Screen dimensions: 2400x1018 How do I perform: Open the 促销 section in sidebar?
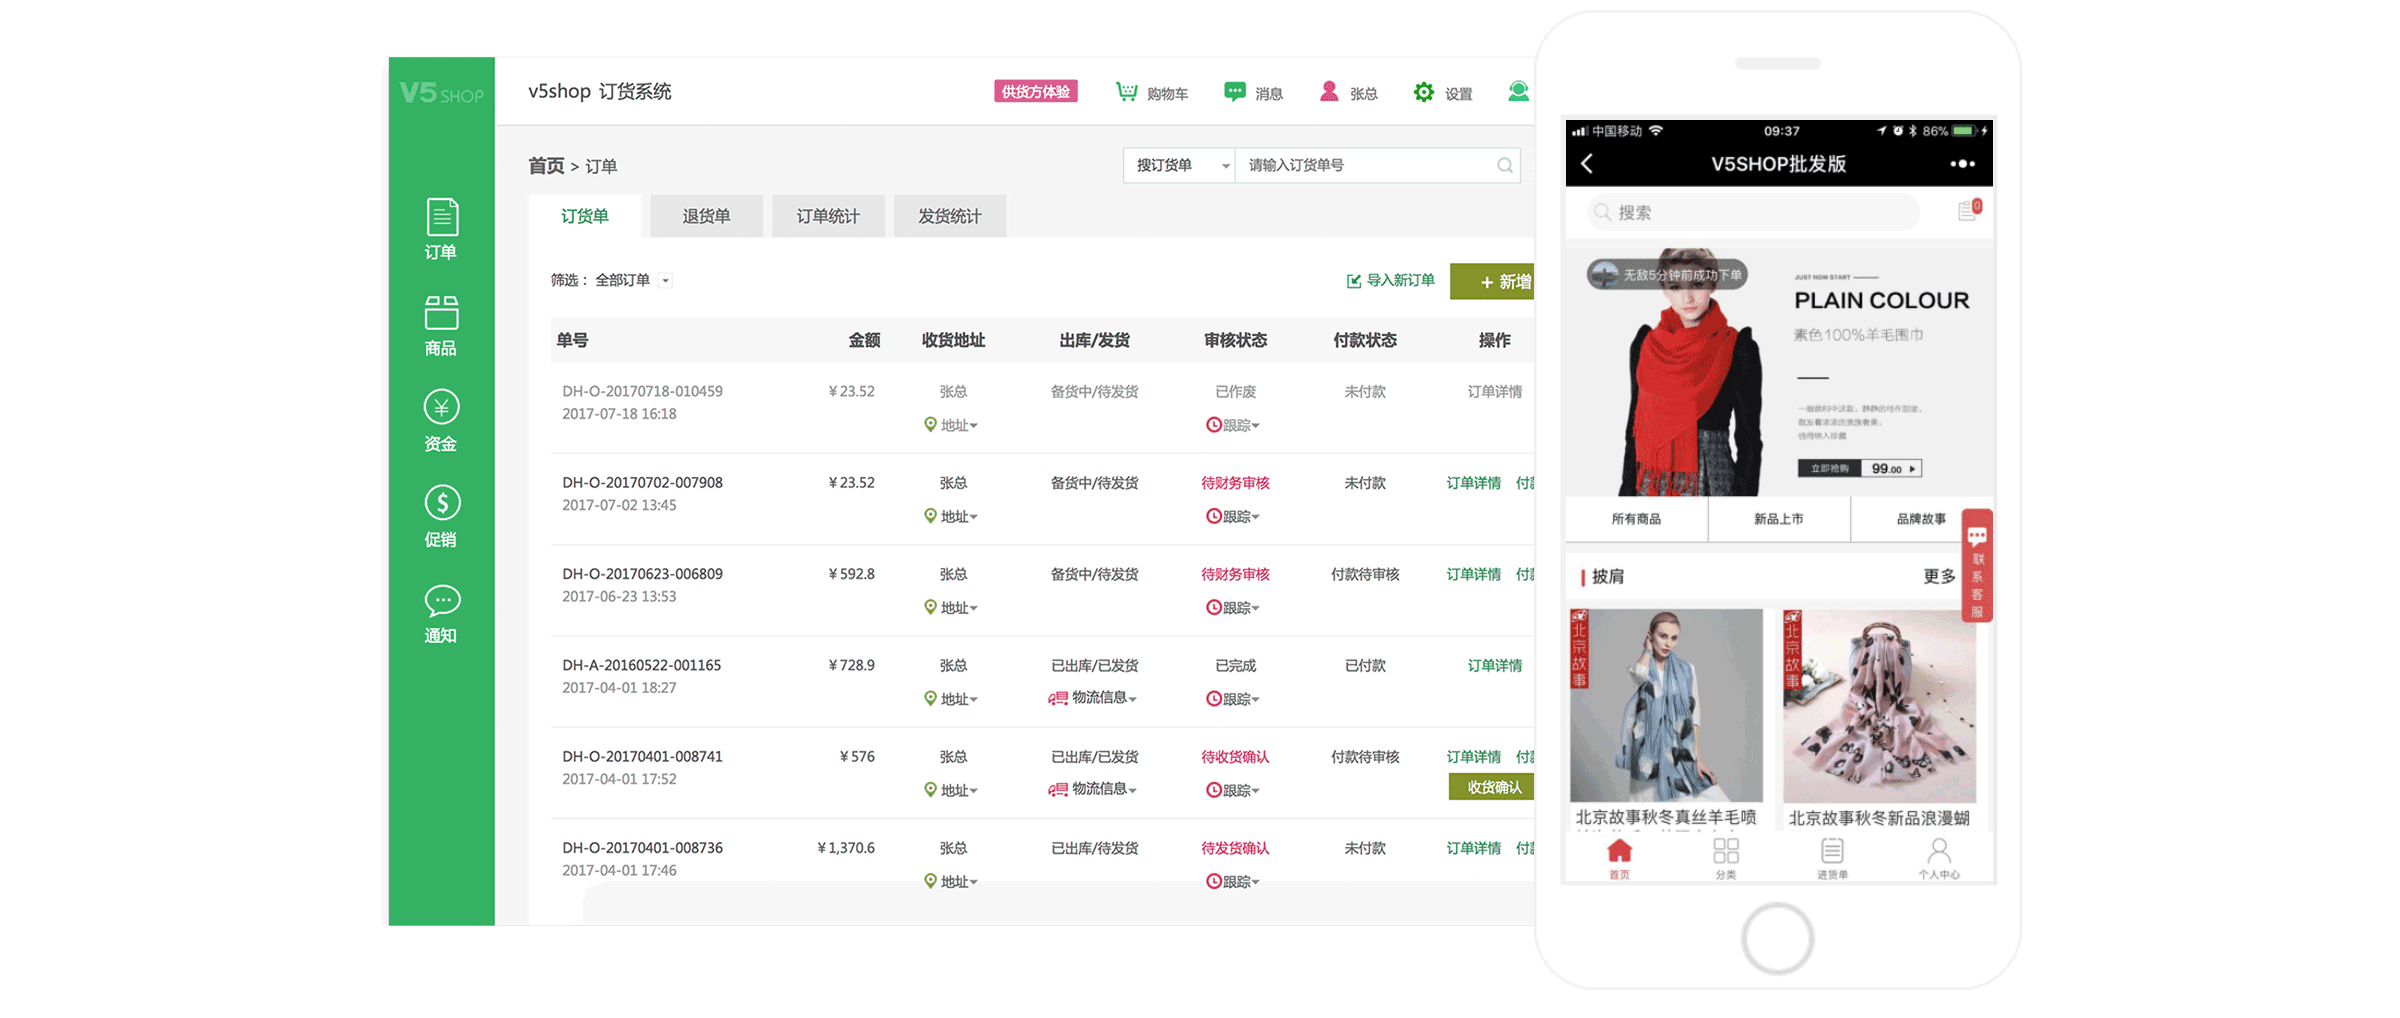pyautogui.click(x=441, y=517)
